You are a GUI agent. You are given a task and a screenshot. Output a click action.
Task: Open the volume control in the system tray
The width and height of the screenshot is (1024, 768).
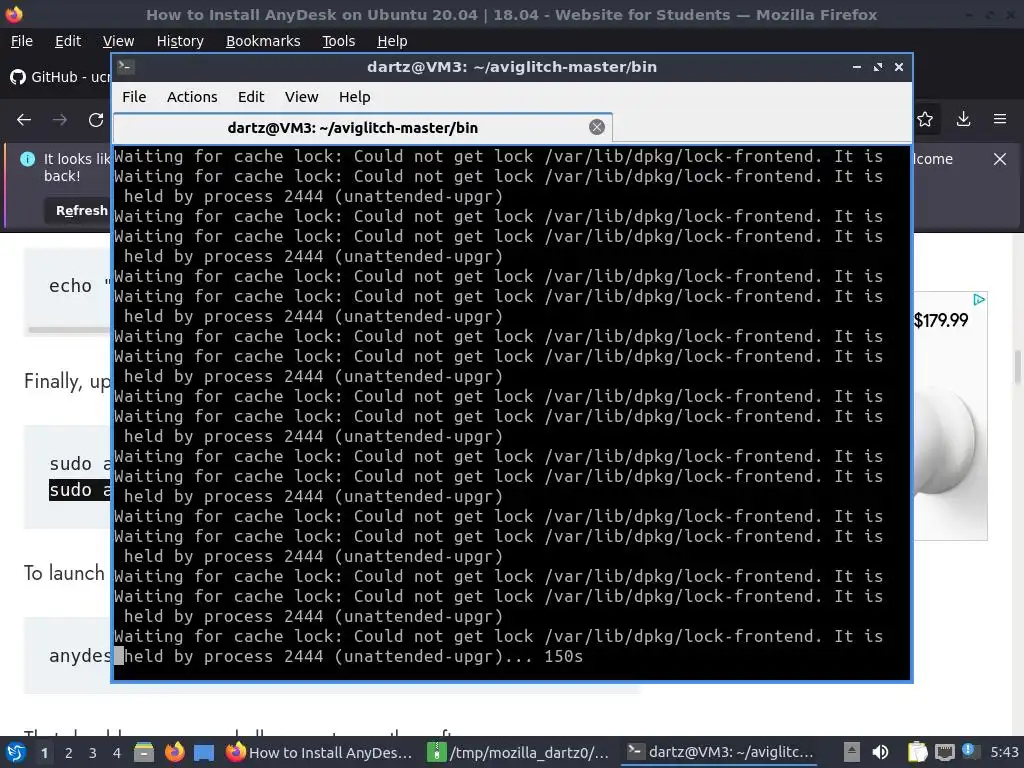880,752
